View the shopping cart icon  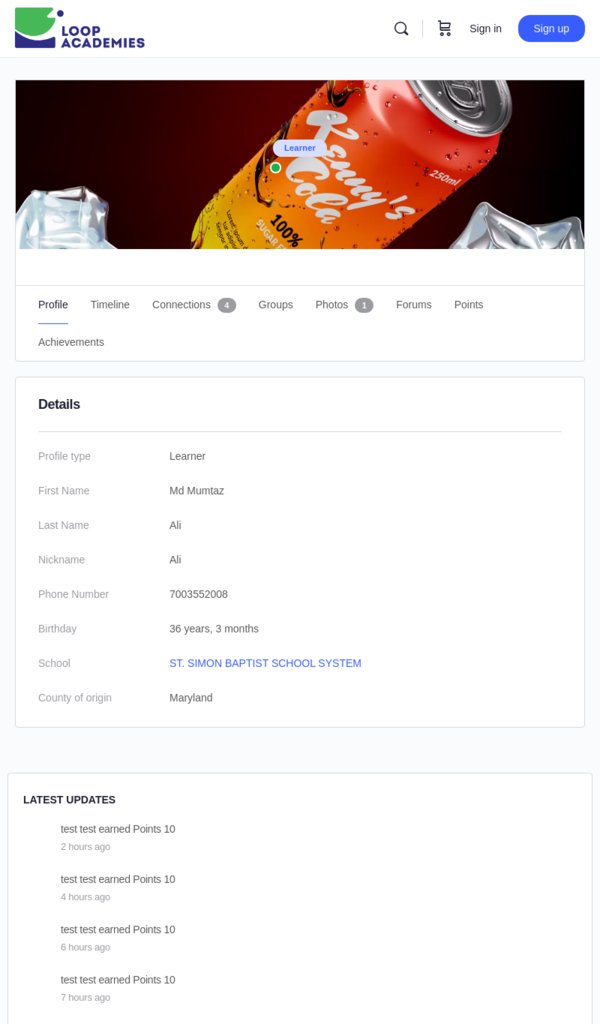444,28
